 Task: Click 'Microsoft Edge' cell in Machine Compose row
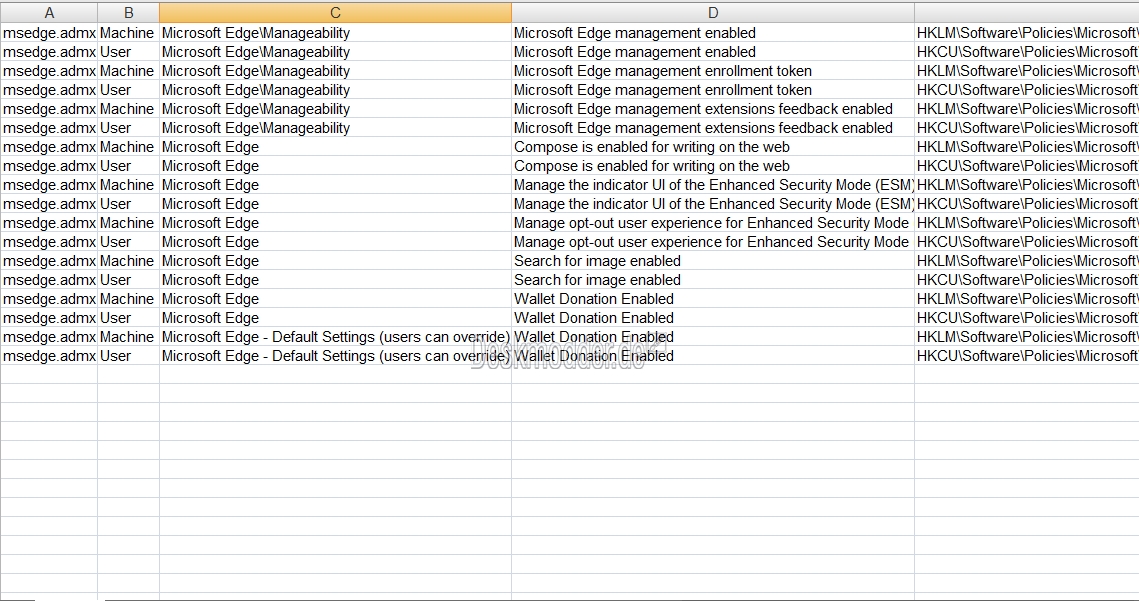coord(335,146)
